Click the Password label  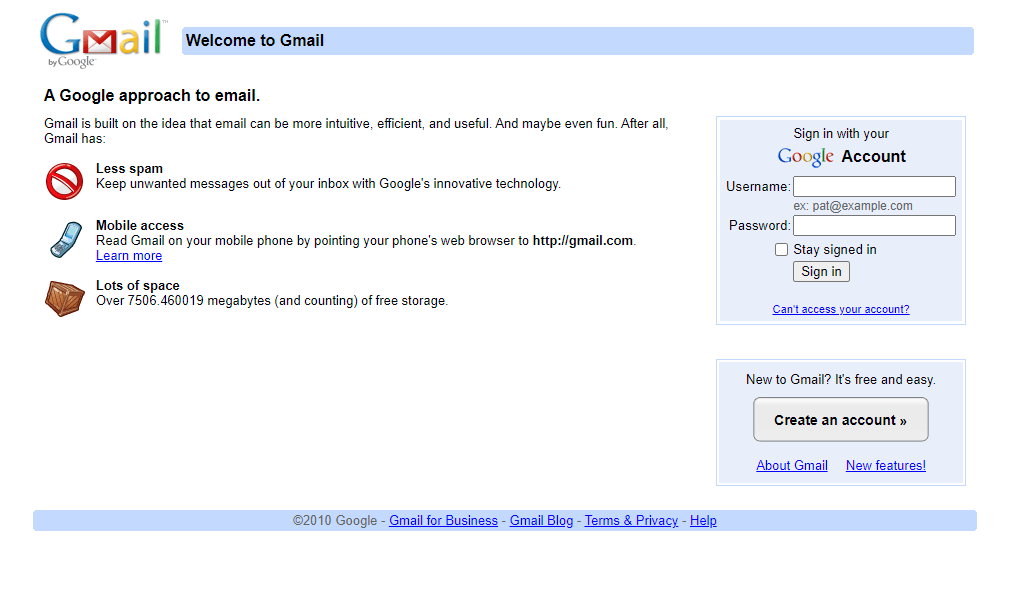pos(759,226)
